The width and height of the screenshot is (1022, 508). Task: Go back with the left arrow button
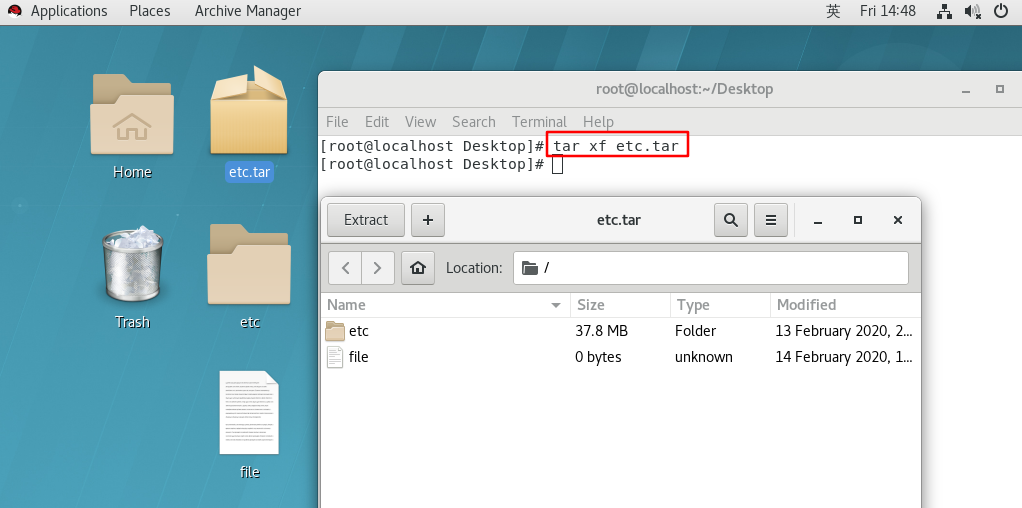click(345, 268)
